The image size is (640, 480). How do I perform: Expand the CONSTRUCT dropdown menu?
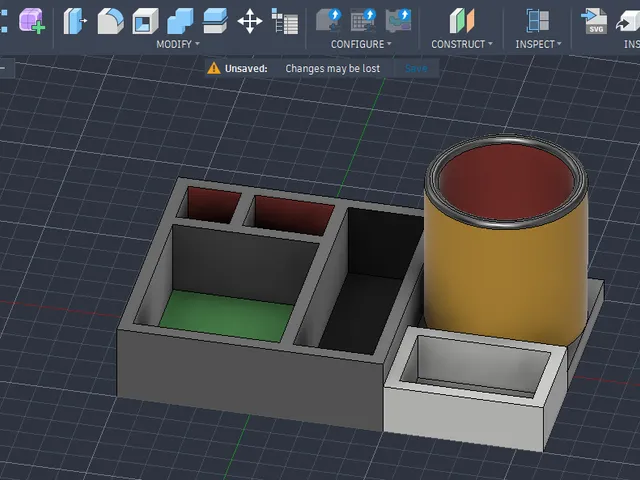click(462, 44)
